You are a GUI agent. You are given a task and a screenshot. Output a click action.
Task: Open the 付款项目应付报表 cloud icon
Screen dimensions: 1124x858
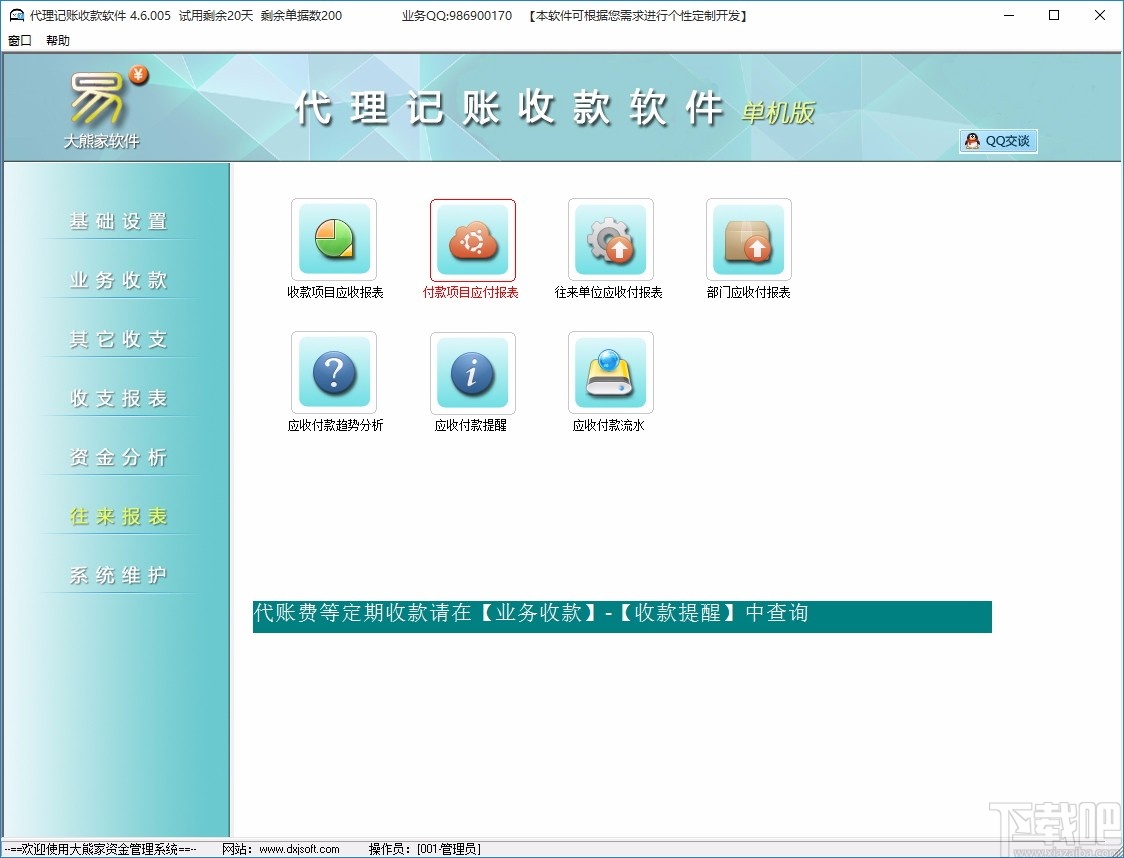click(x=472, y=239)
